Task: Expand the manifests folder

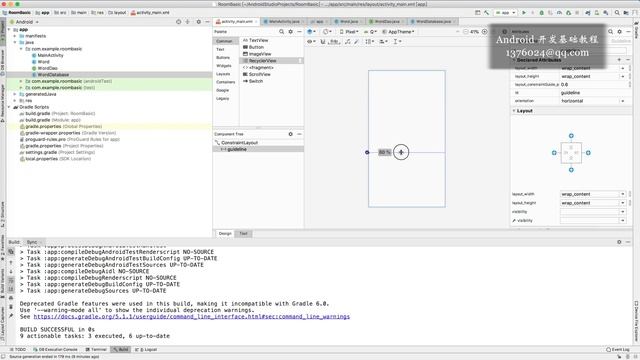Action: pos(15,36)
